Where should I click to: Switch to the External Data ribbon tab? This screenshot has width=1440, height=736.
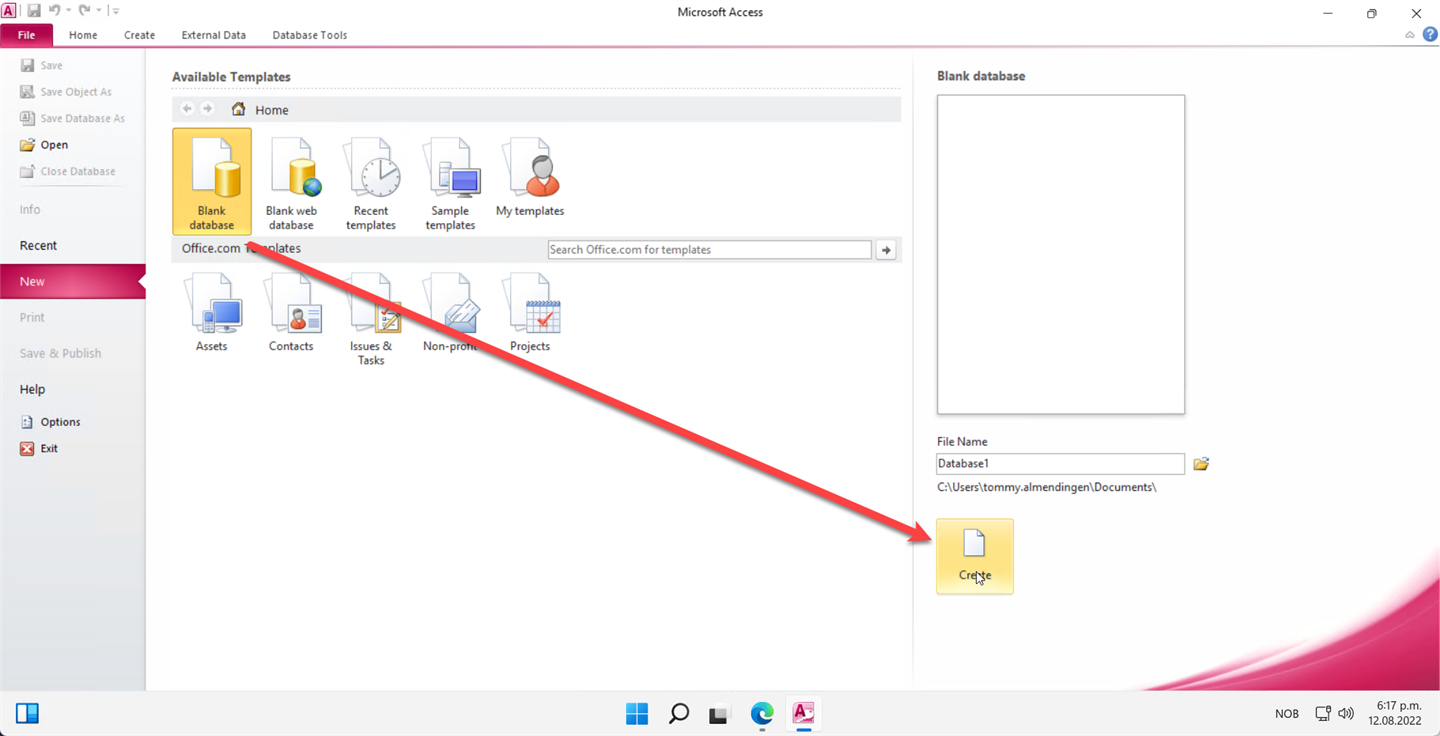pos(213,35)
